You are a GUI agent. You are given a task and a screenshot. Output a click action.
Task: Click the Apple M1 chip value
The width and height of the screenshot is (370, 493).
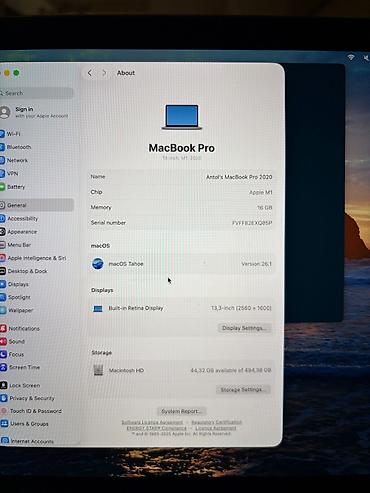coord(261,192)
